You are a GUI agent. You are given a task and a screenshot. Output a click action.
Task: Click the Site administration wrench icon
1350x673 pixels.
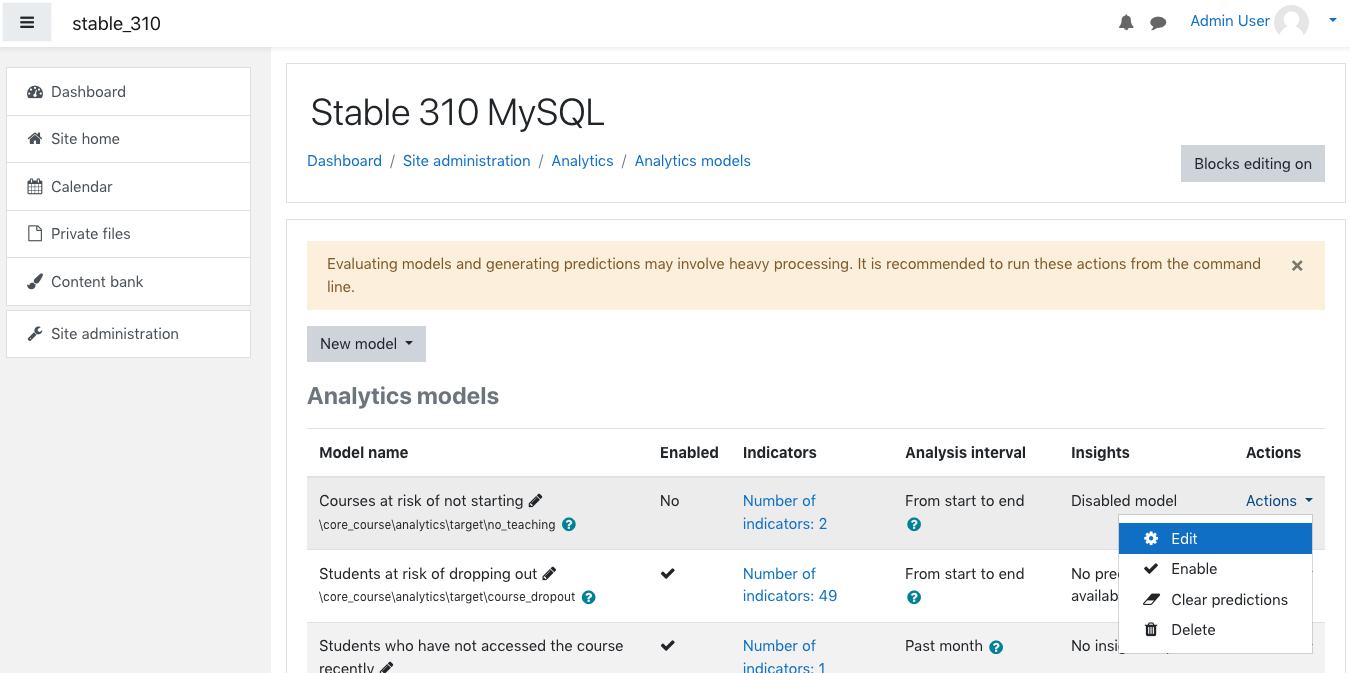click(35, 334)
